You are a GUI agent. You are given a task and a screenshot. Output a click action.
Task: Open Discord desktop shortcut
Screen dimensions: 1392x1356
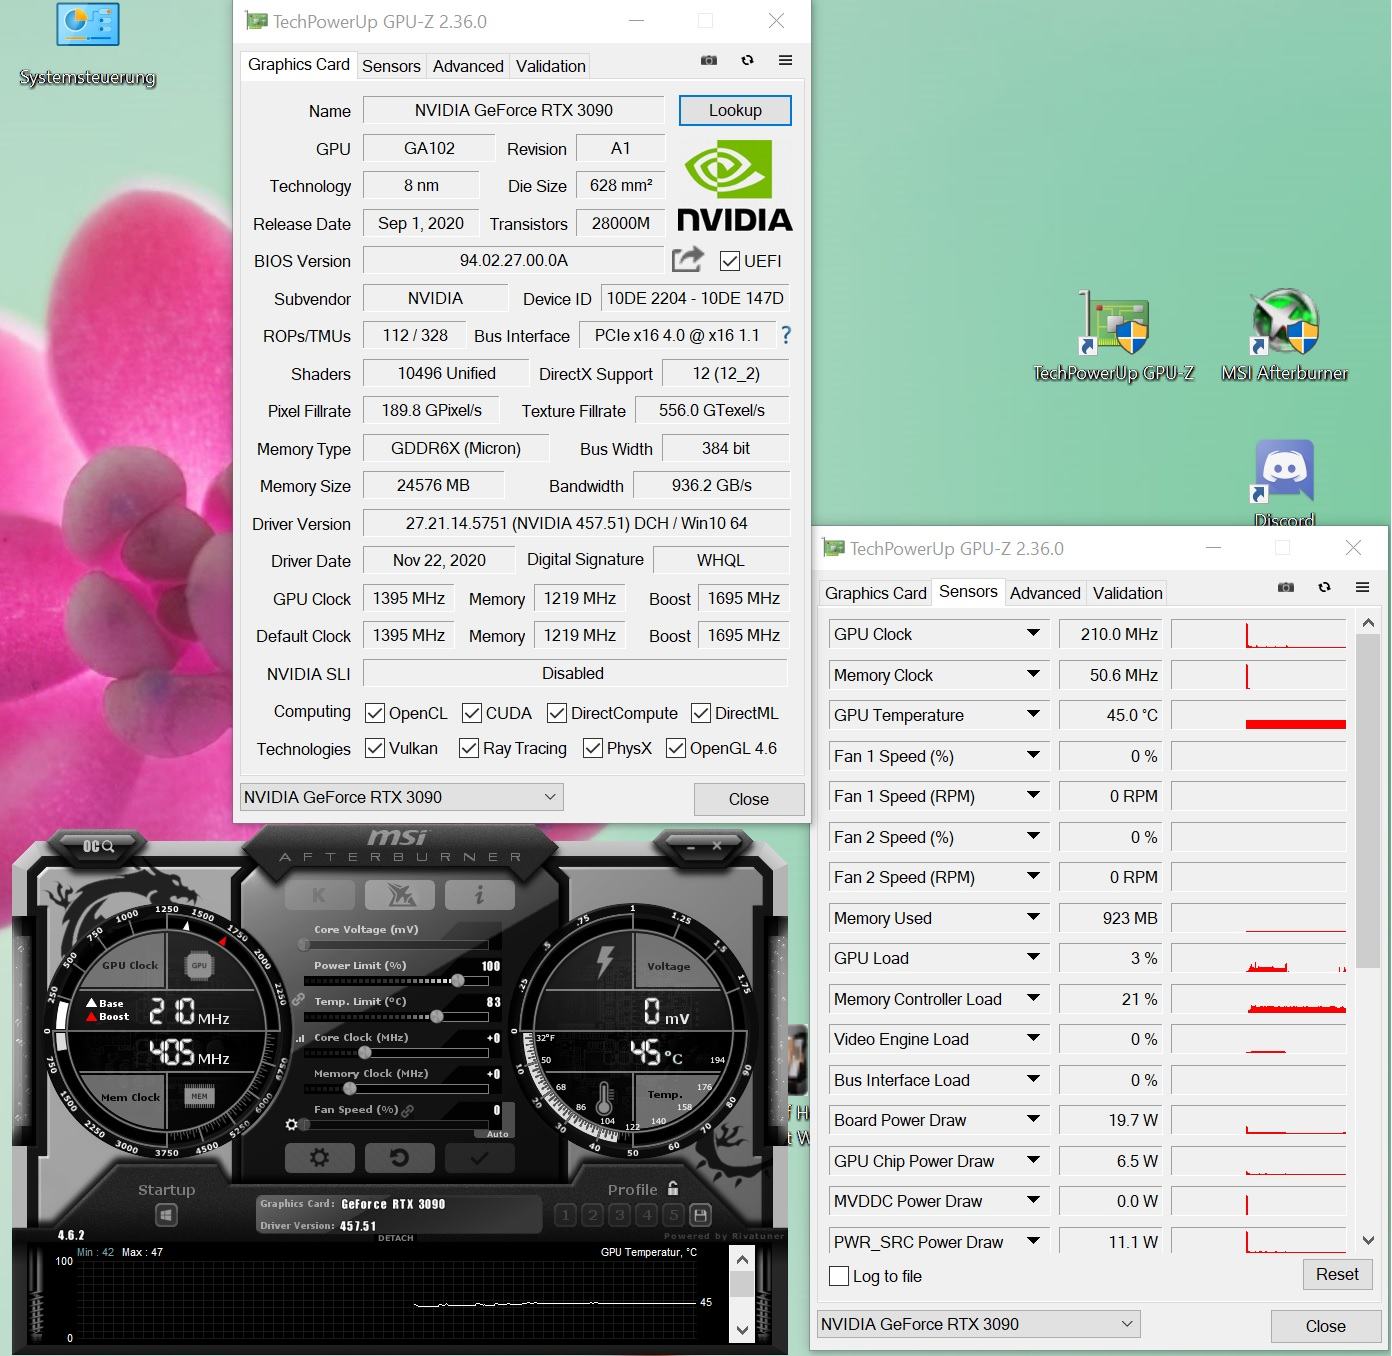(x=1284, y=483)
